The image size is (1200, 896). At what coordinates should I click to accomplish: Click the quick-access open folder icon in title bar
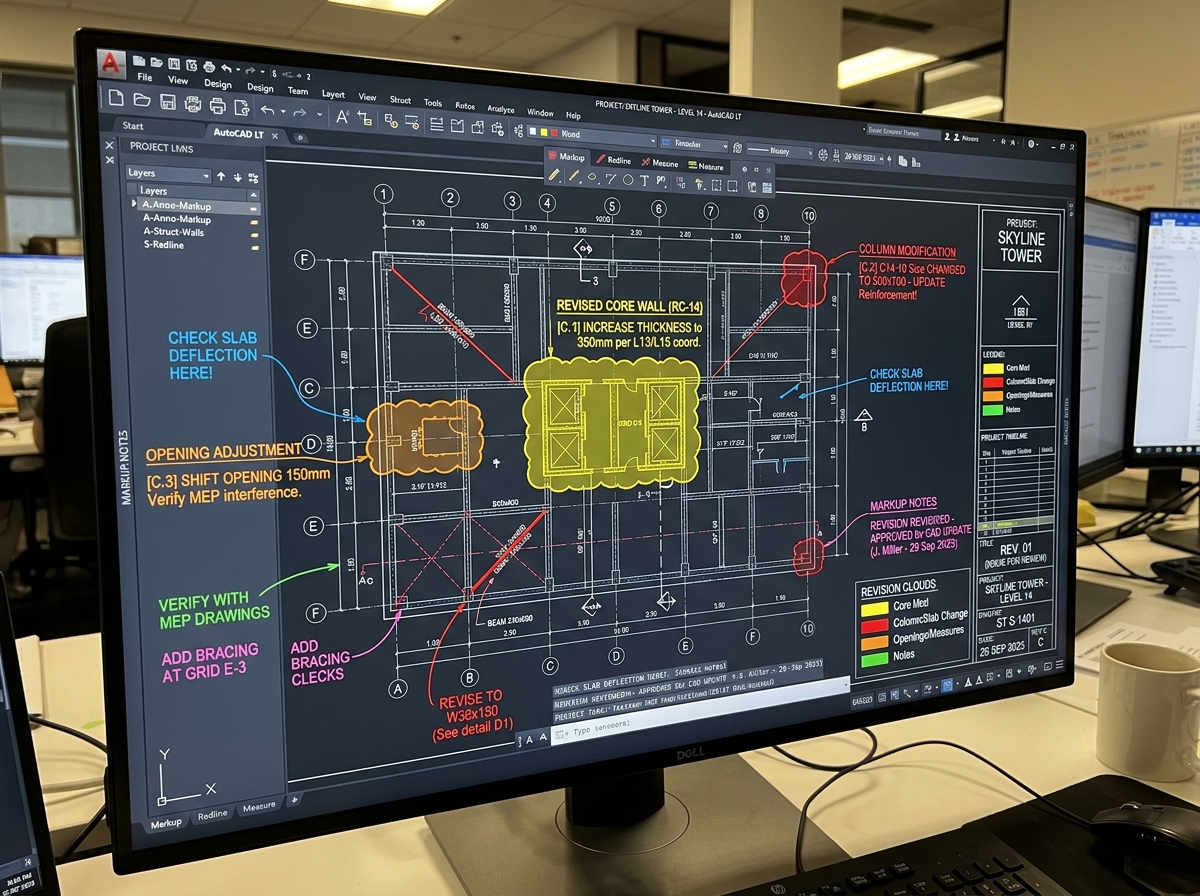(156, 61)
